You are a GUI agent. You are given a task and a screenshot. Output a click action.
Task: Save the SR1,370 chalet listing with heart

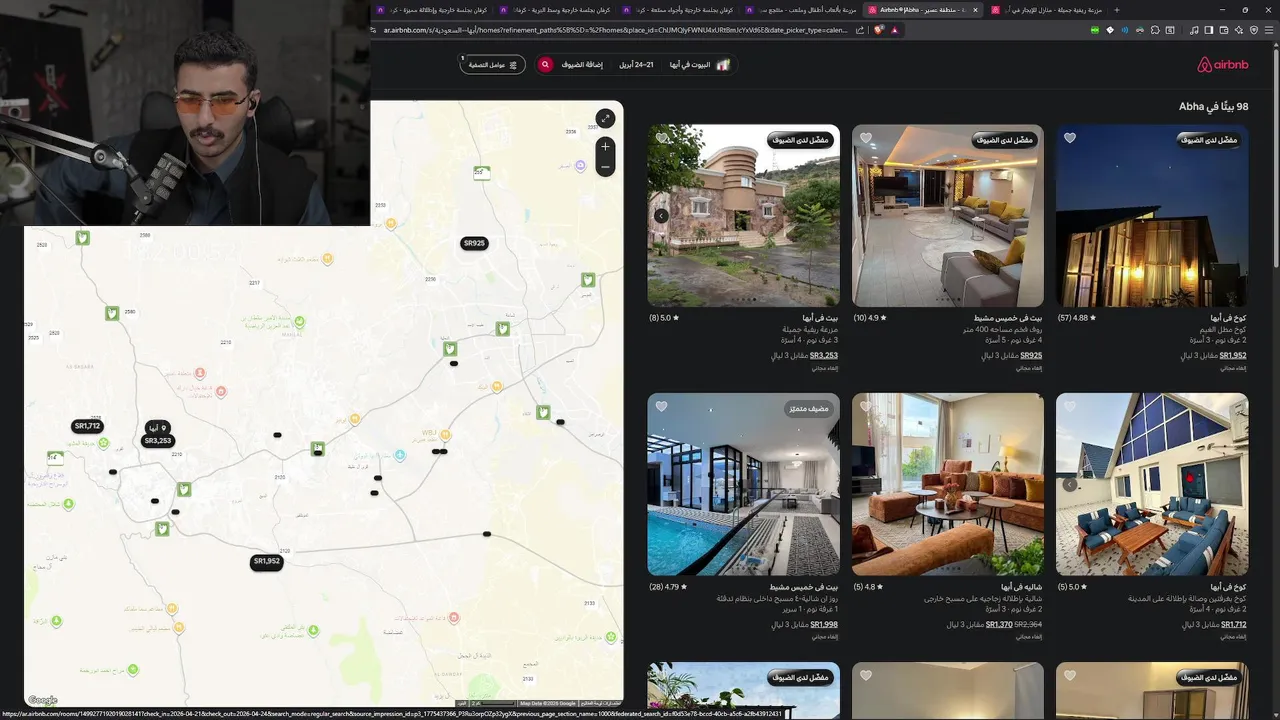[866, 407]
